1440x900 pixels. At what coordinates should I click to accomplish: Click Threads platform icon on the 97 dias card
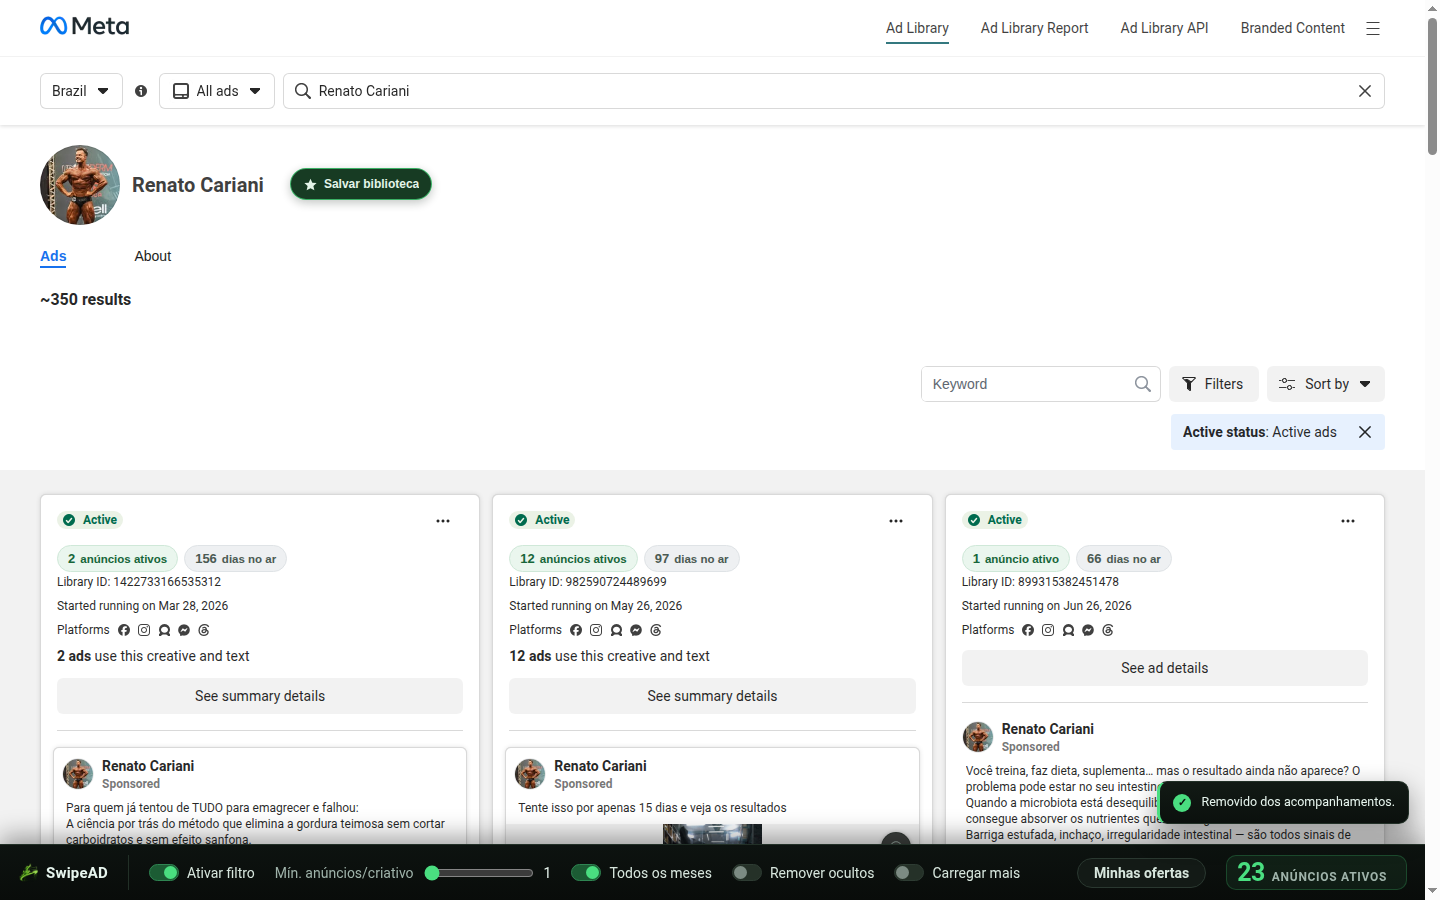point(656,630)
